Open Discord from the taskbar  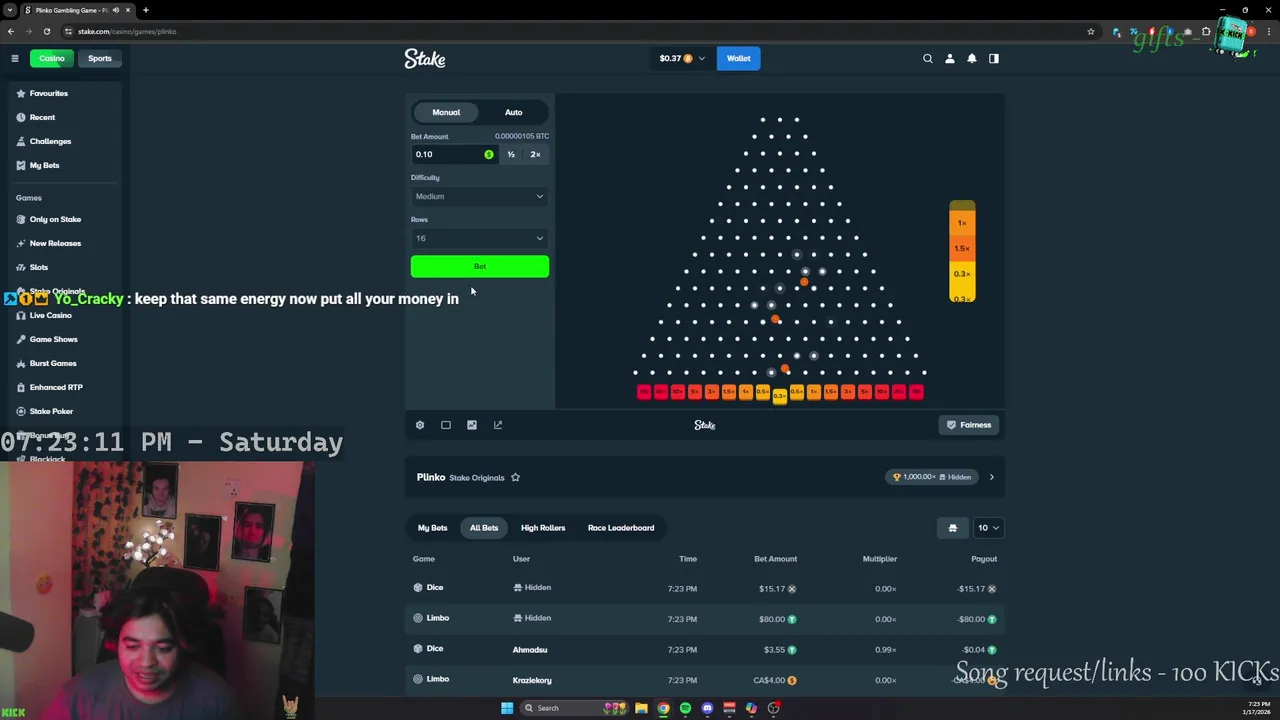(707, 708)
